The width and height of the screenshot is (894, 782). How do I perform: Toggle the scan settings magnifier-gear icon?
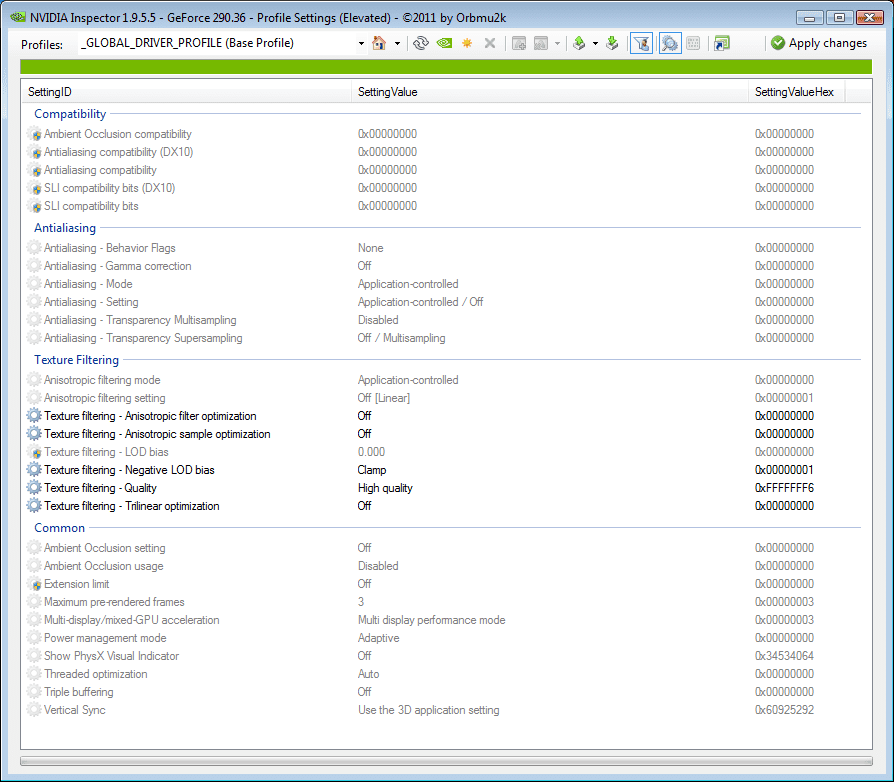(670, 43)
